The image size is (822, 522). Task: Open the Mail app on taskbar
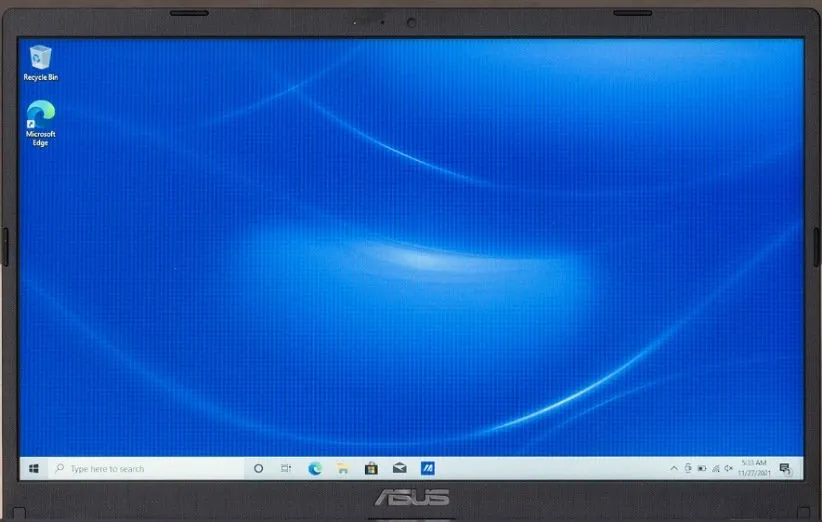(399, 468)
